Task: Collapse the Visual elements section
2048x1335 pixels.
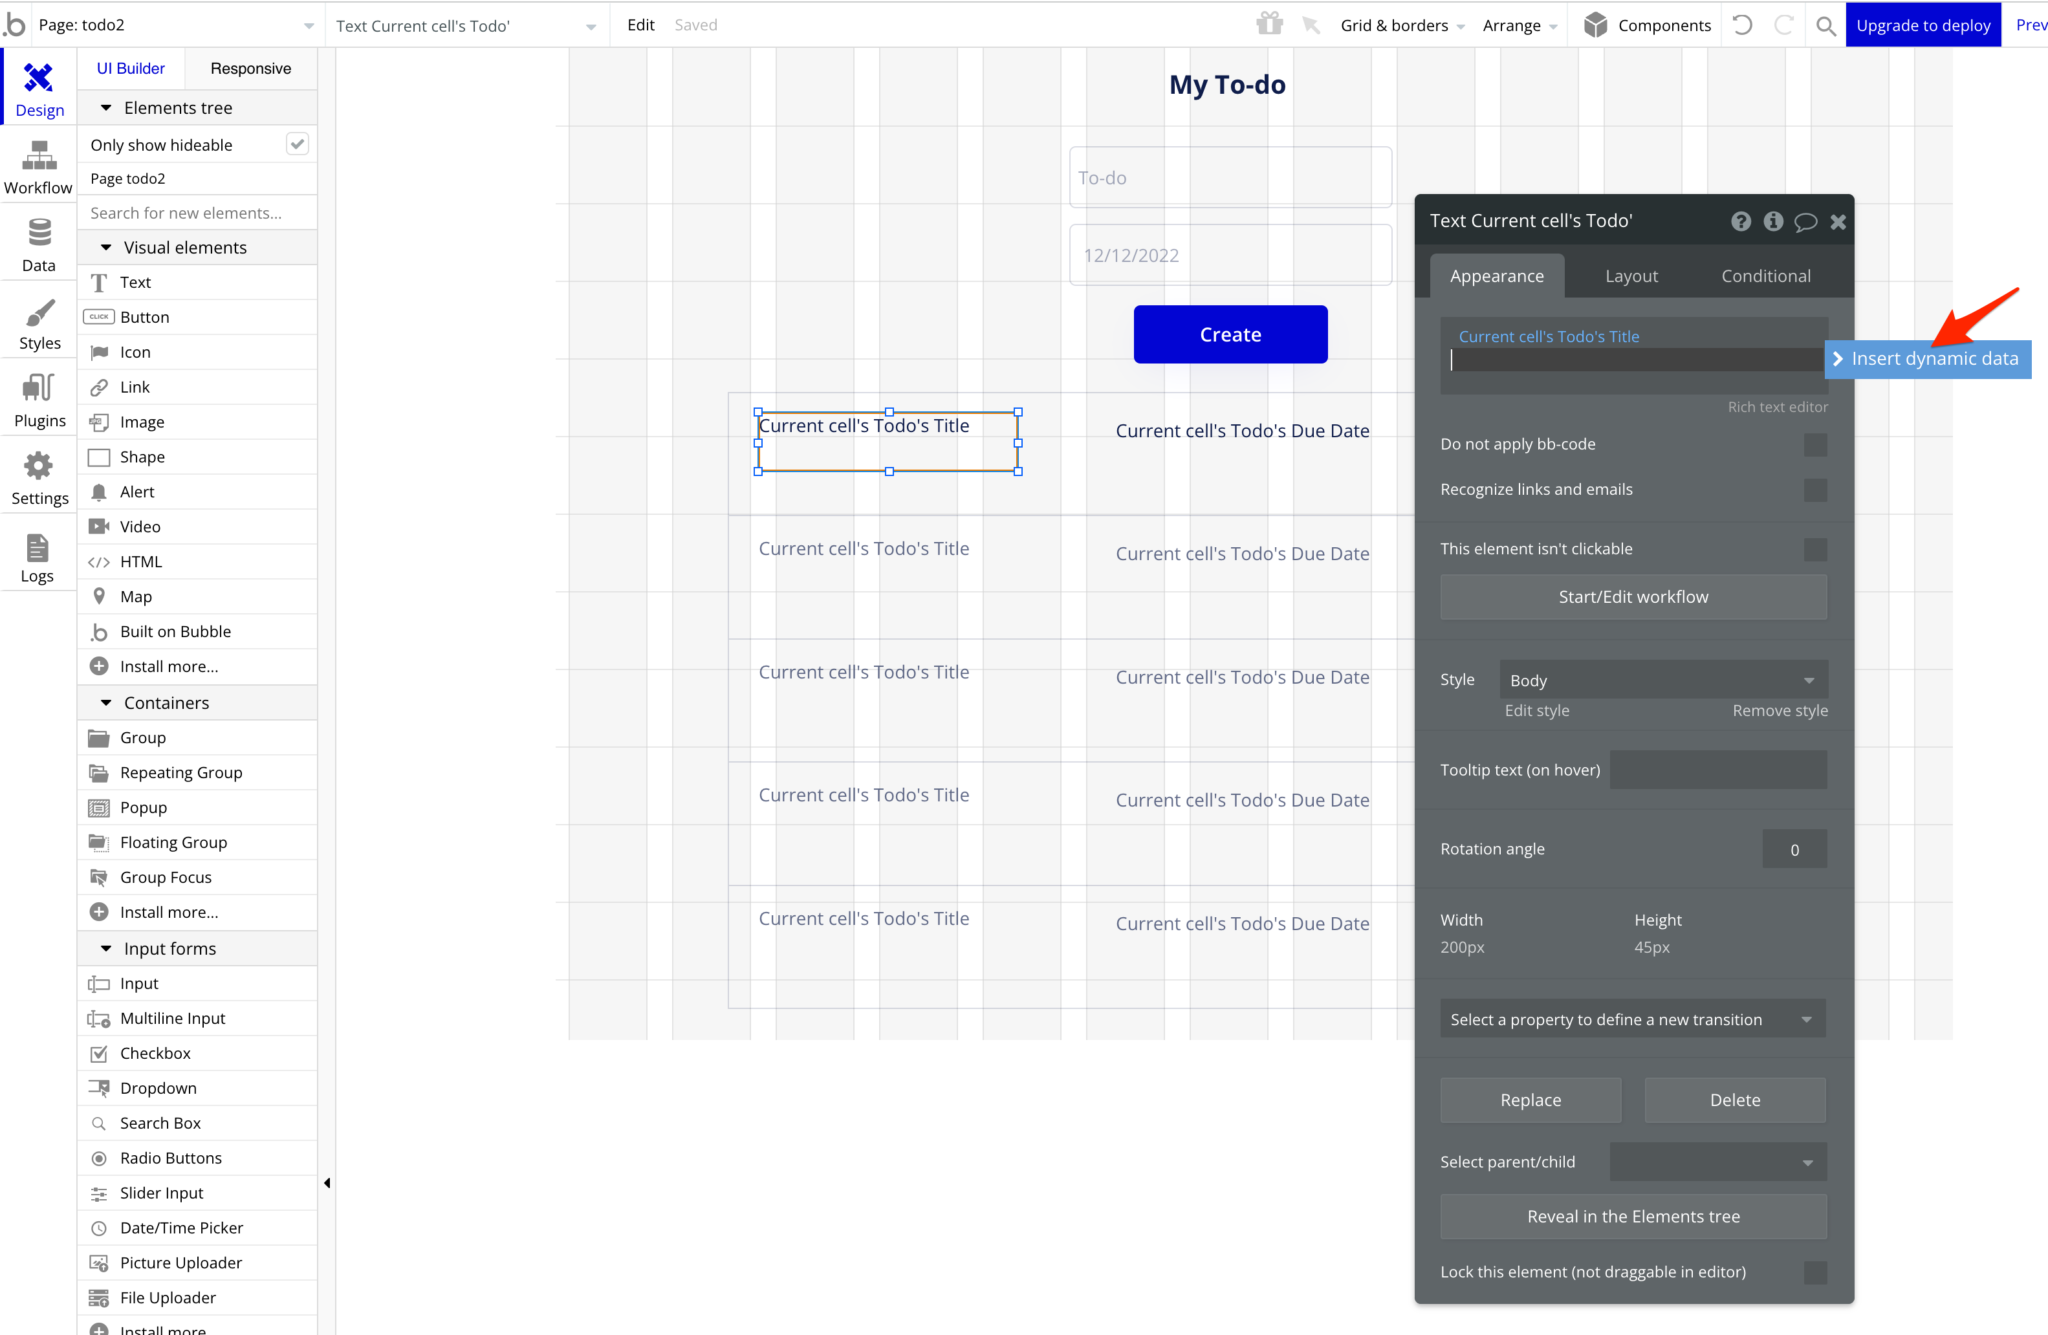Action: coord(106,248)
